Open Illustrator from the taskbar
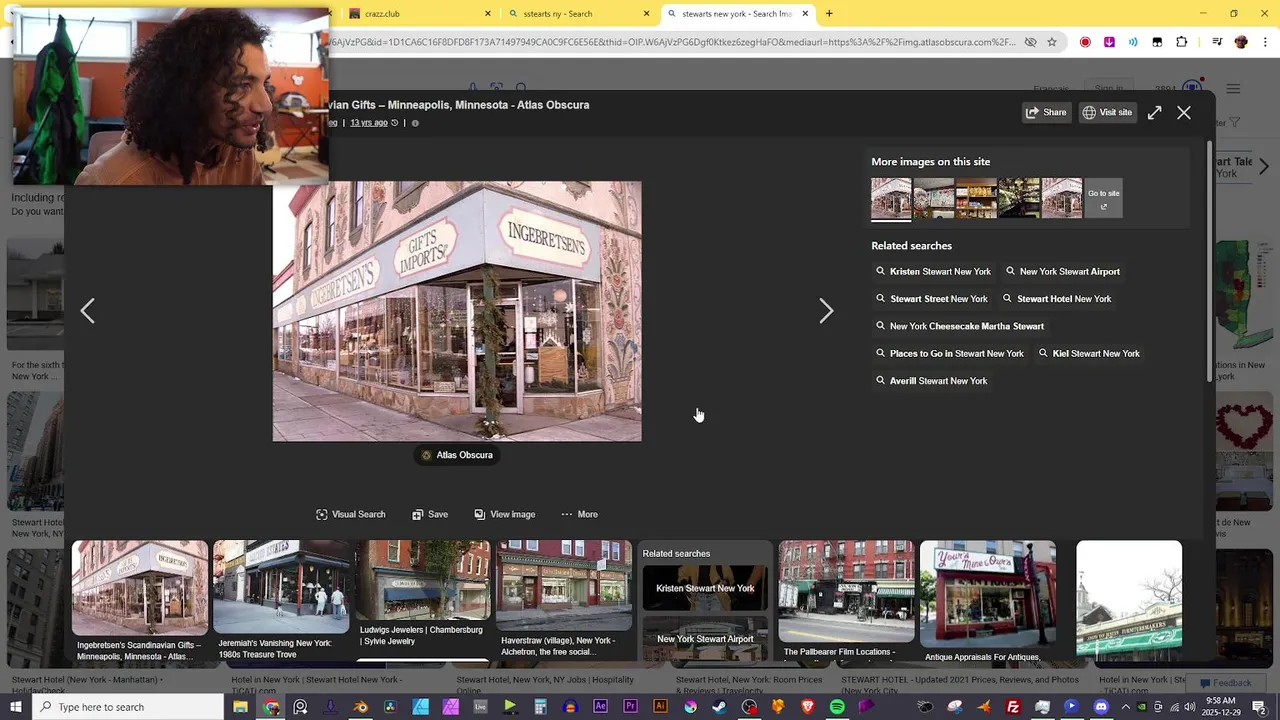1280x720 pixels. pos(660,707)
